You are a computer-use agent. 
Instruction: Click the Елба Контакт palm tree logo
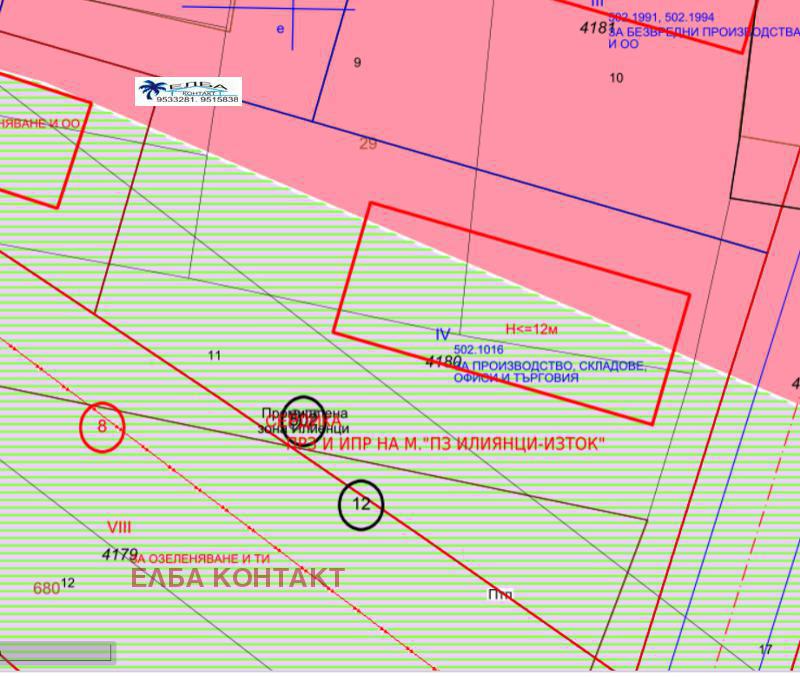pyautogui.click(x=189, y=92)
